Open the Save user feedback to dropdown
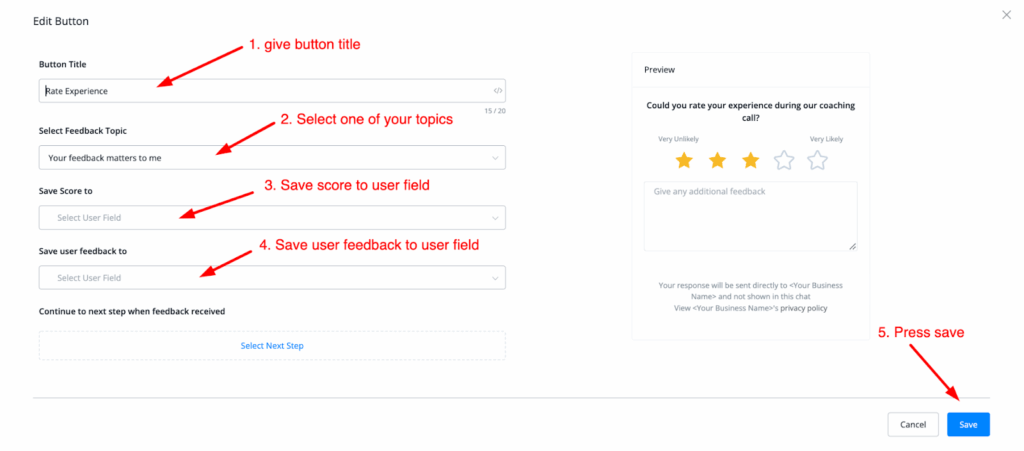1024x451 pixels. point(271,278)
